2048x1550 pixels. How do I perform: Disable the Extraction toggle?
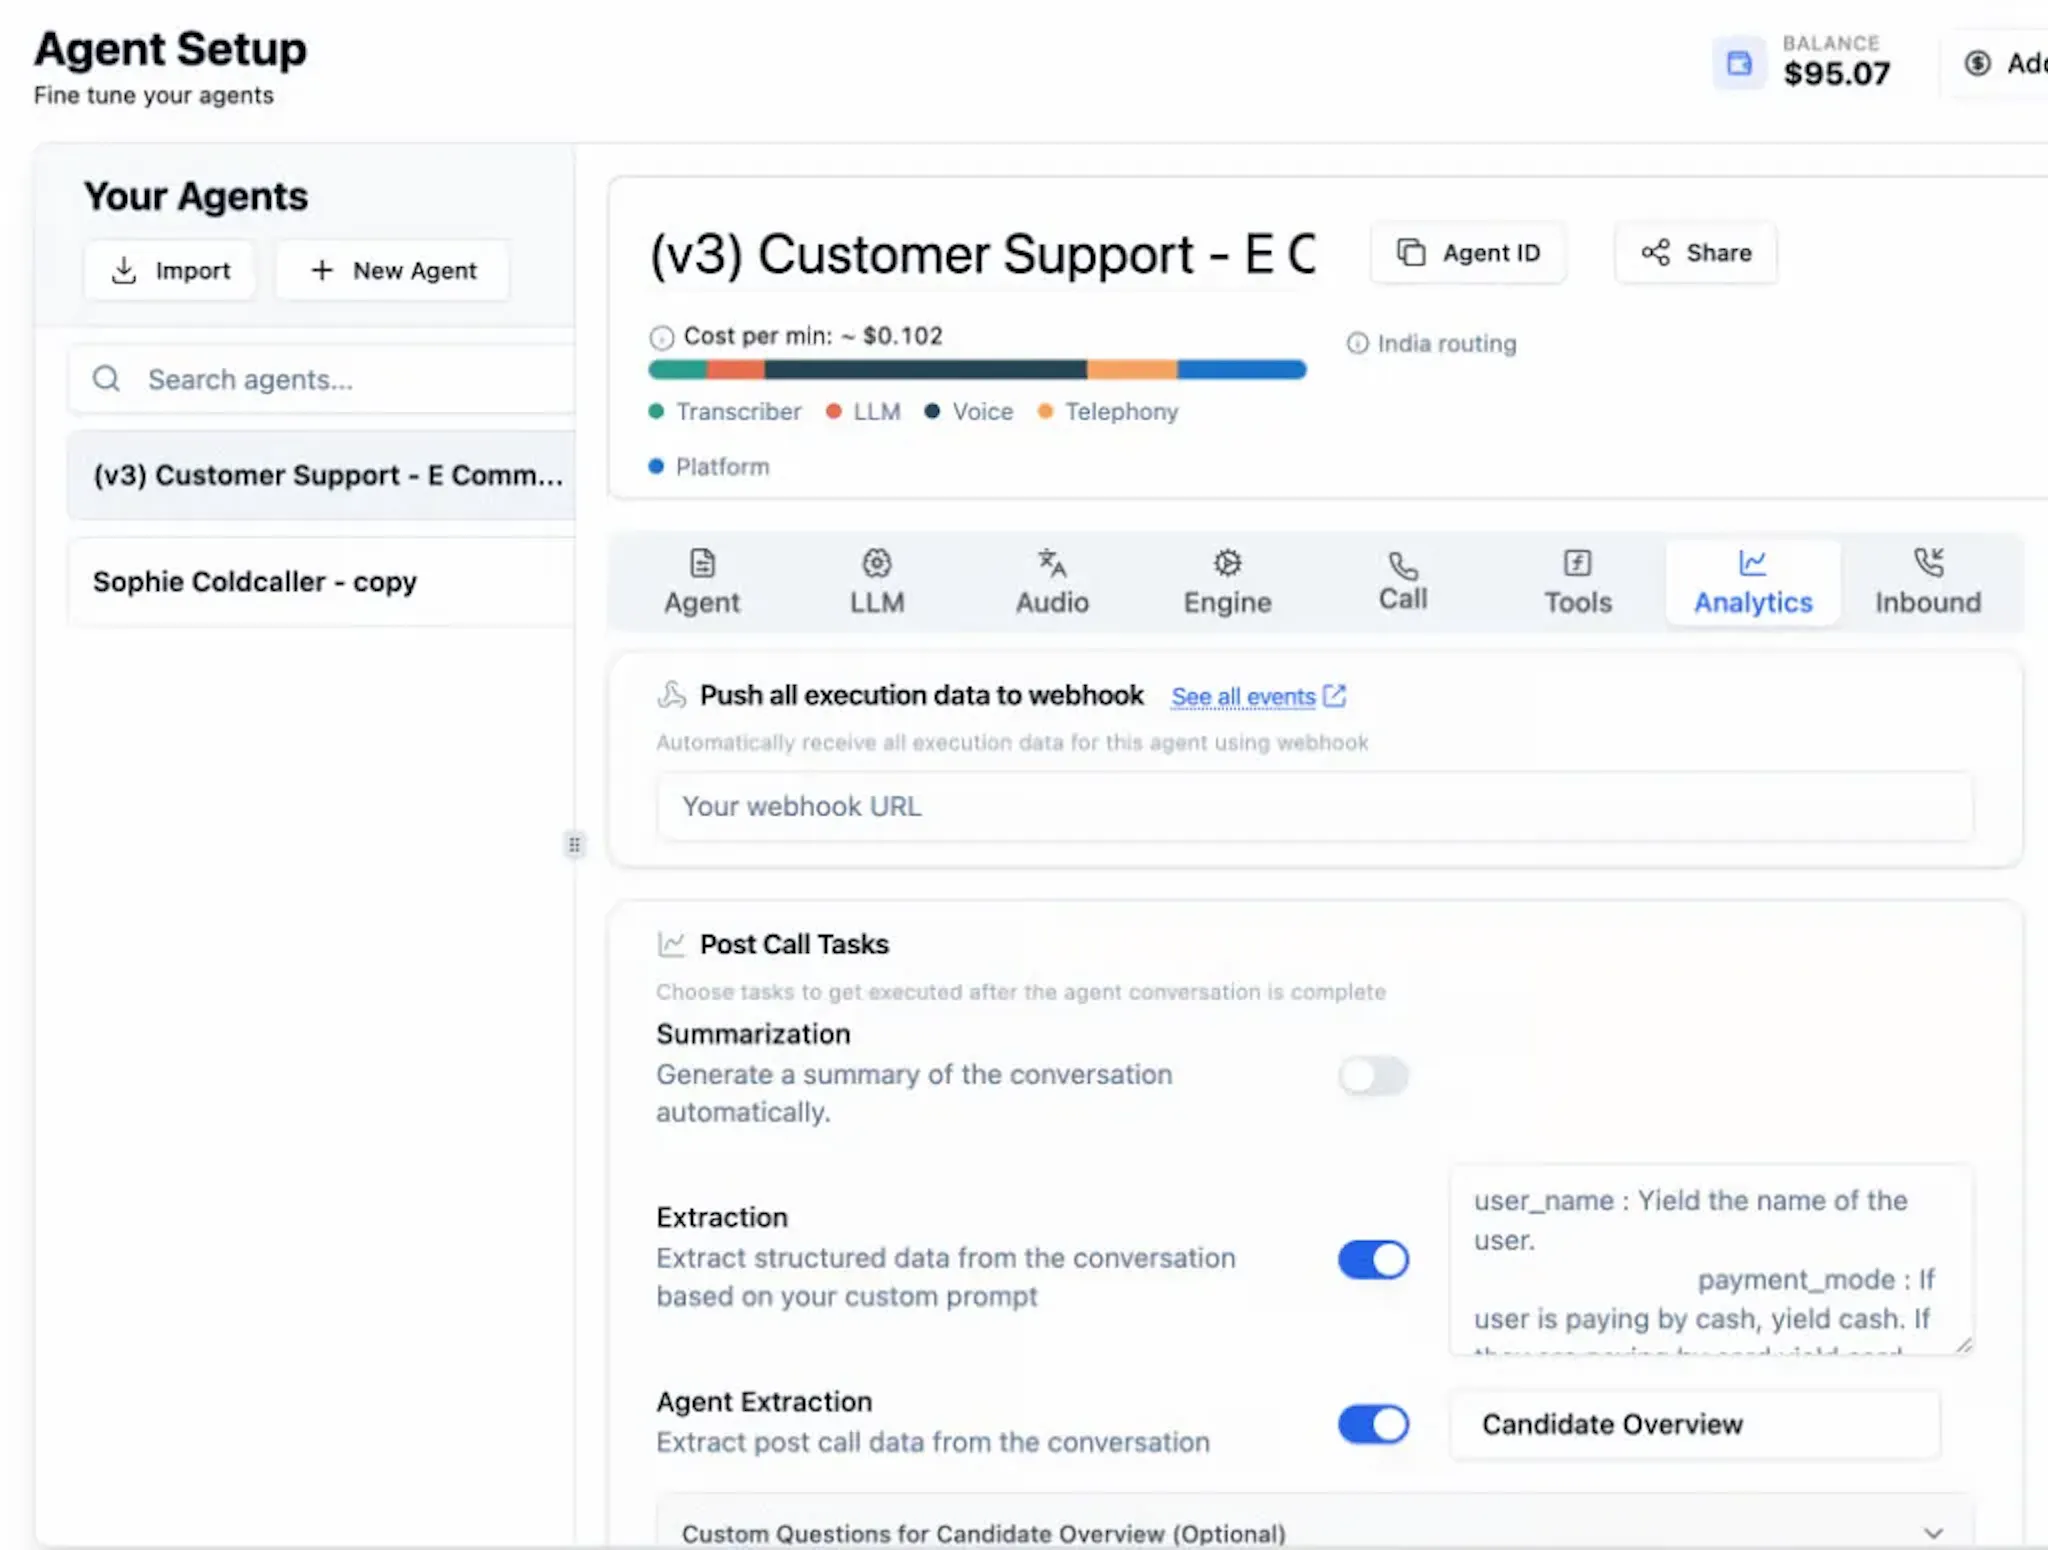pyautogui.click(x=1373, y=1259)
